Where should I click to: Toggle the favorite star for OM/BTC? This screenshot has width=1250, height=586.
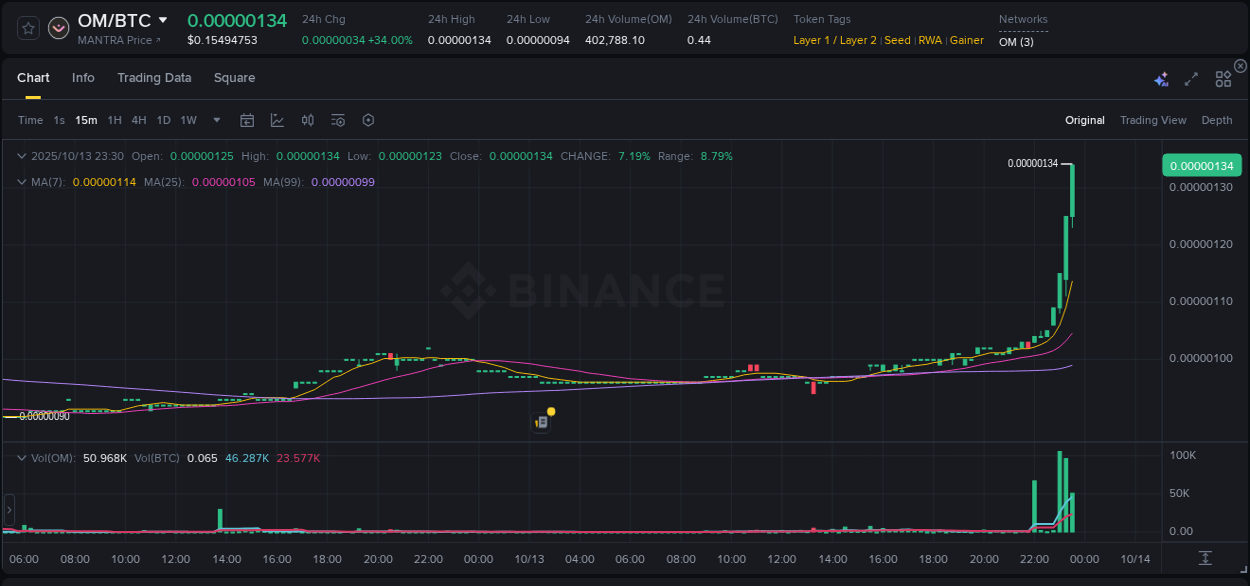pyautogui.click(x=27, y=28)
